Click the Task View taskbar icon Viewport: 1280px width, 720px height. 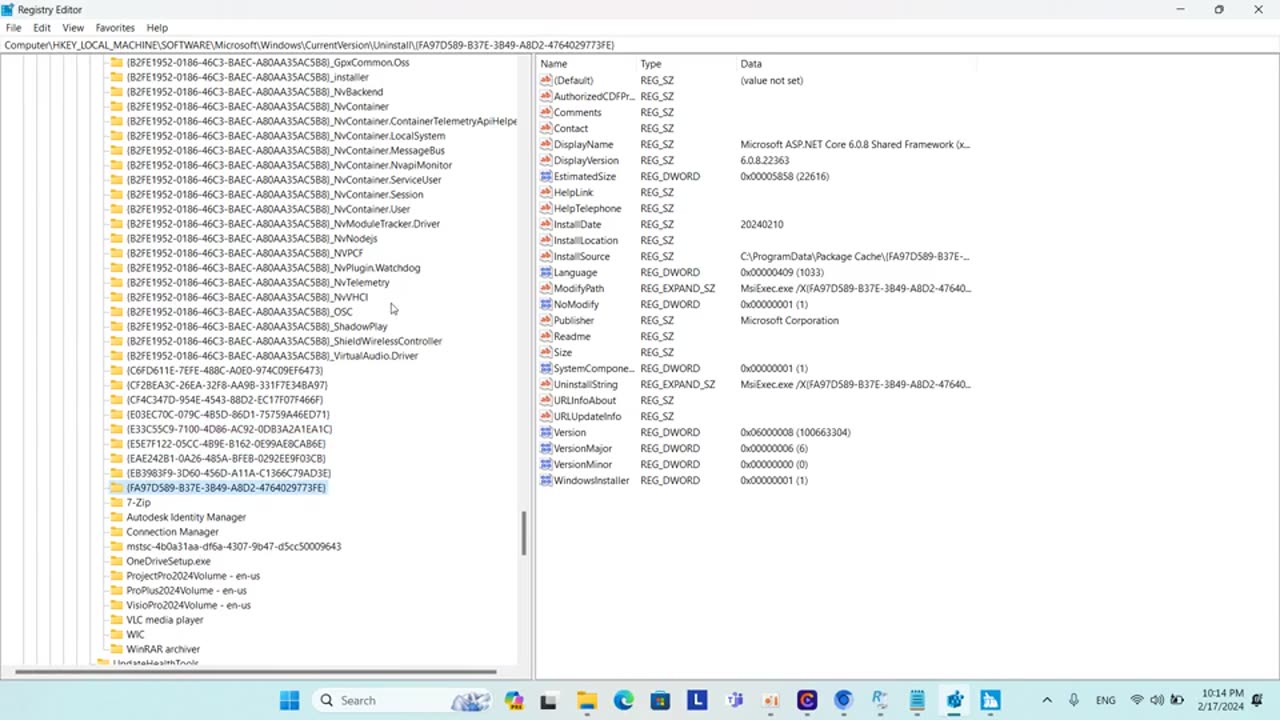click(548, 700)
